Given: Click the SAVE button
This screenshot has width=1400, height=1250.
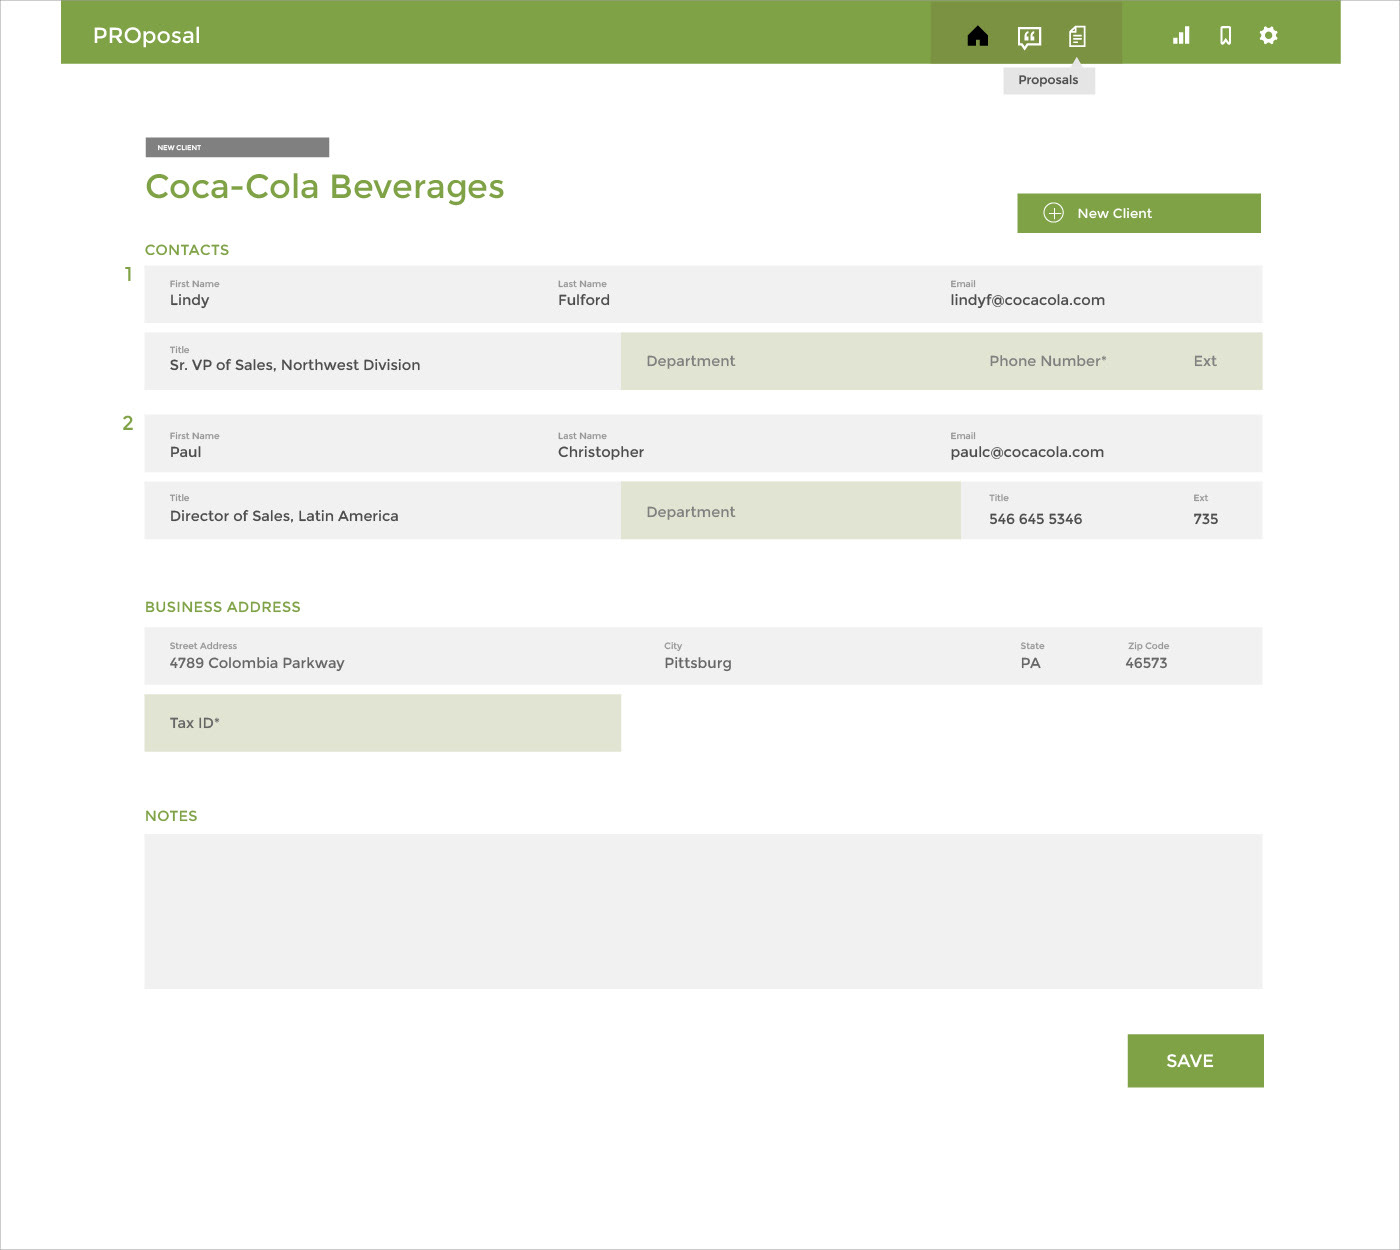Looking at the screenshot, I should [x=1195, y=1060].
